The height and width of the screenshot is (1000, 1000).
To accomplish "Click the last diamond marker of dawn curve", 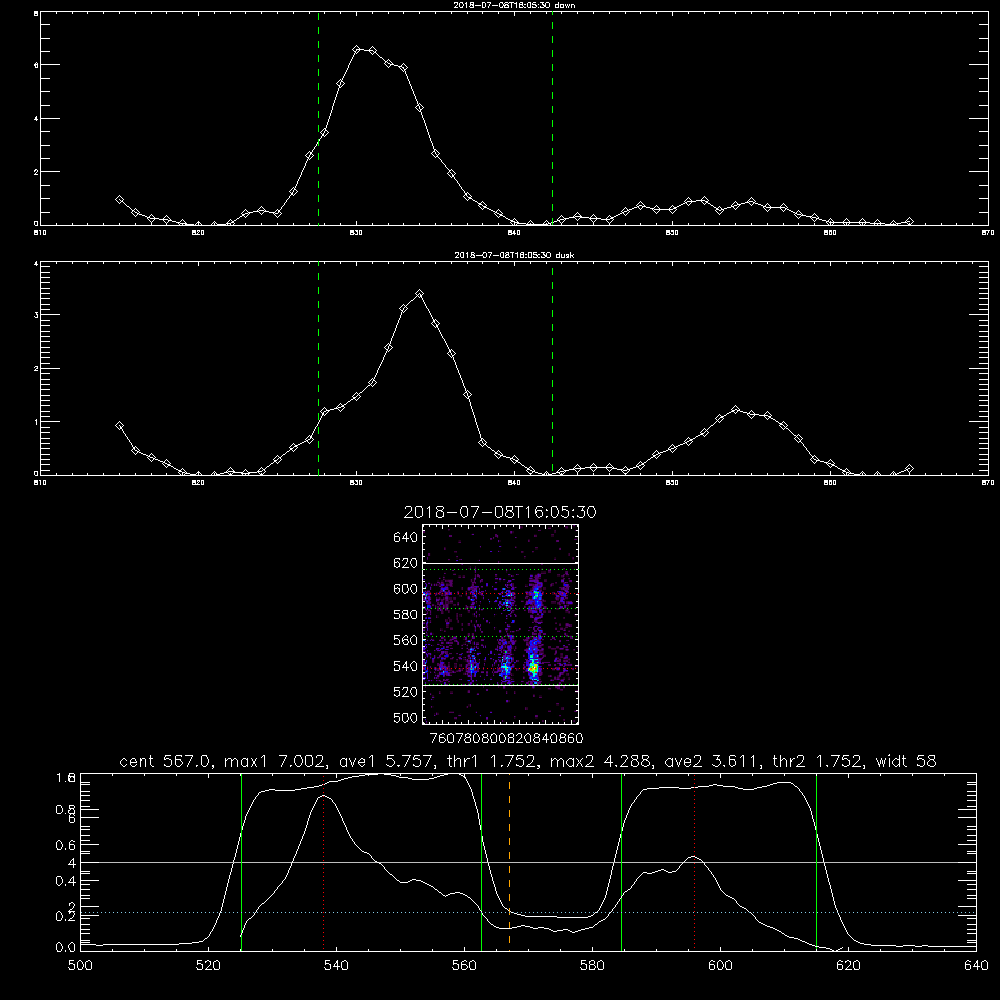I will 909,221.
